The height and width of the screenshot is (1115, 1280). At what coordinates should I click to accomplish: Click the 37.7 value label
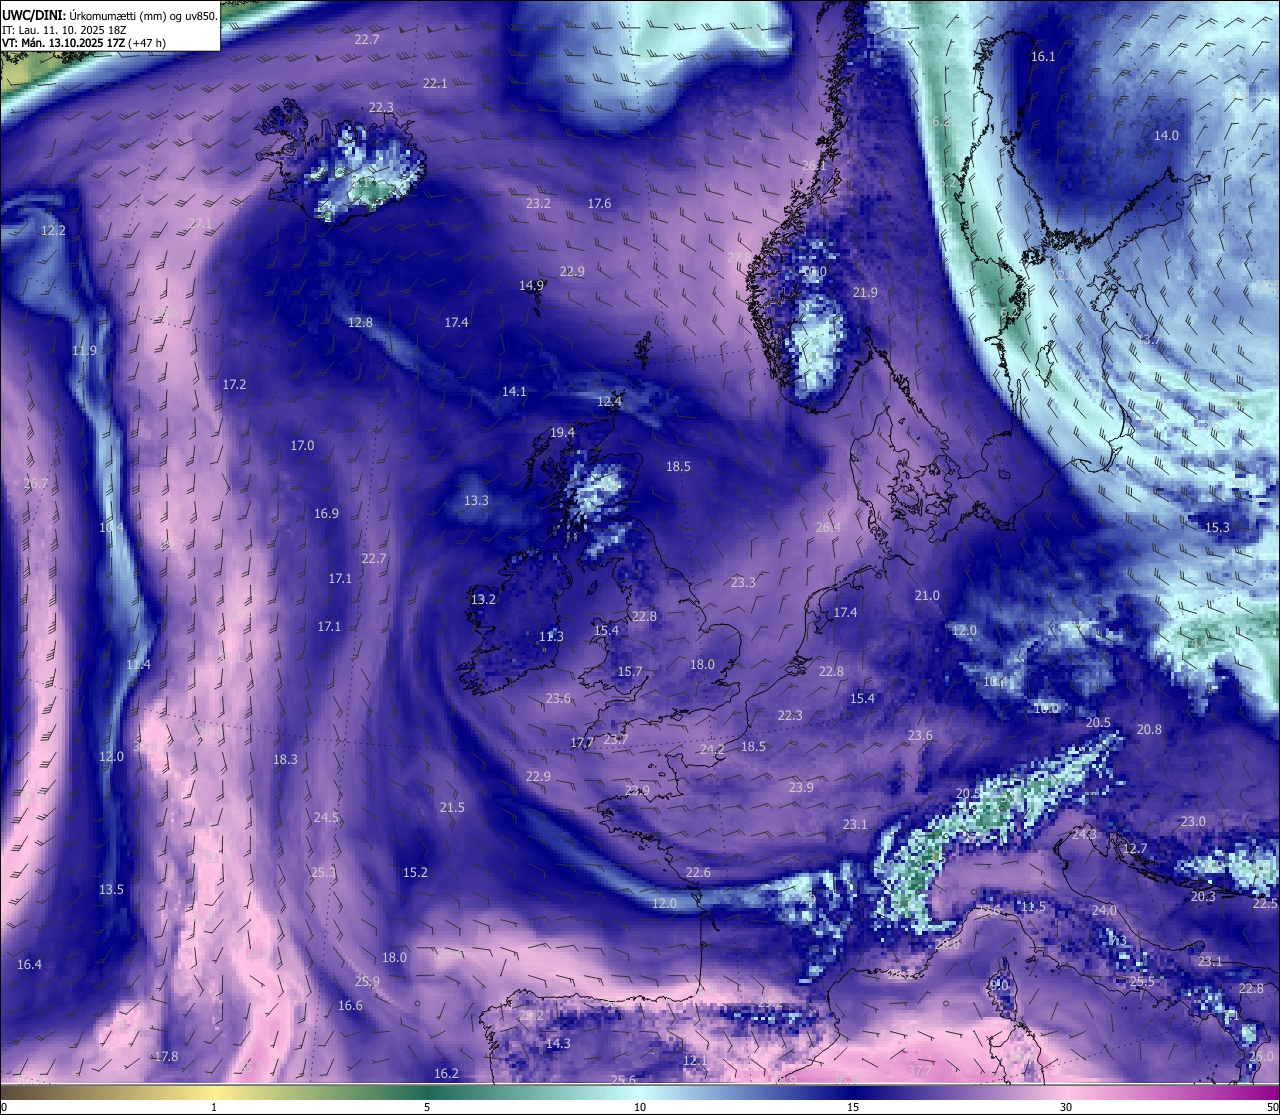click(x=920, y=1070)
